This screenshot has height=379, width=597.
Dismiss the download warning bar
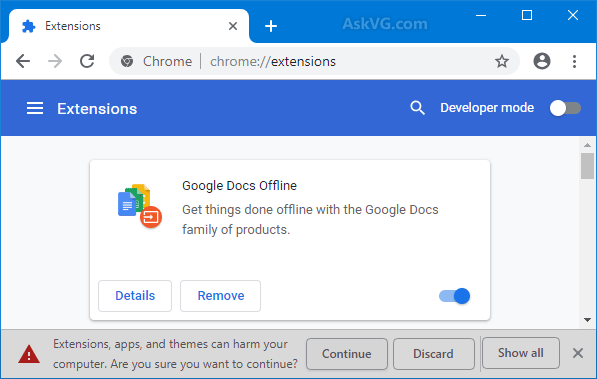coord(578,353)
